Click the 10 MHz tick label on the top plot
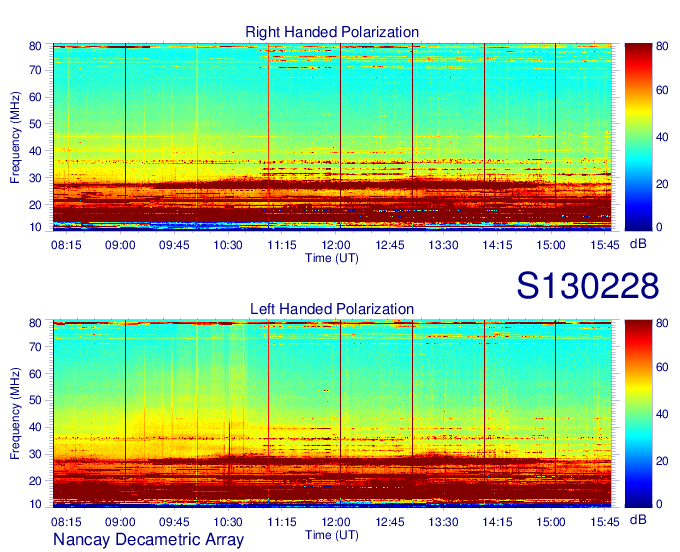 pos(35,227)
